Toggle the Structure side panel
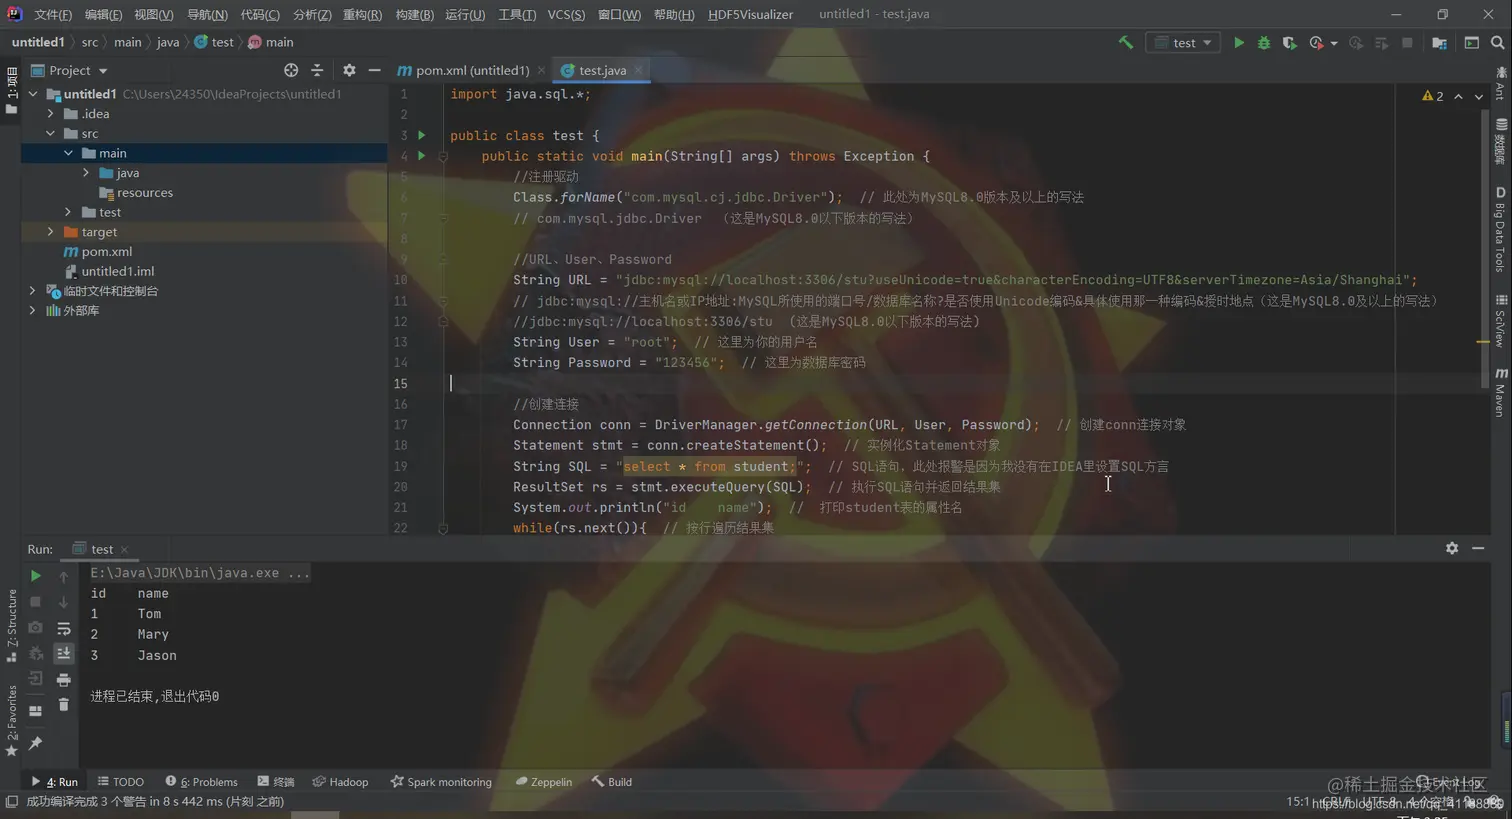This screenshot has width=1512, height=819. pos(11,626)
